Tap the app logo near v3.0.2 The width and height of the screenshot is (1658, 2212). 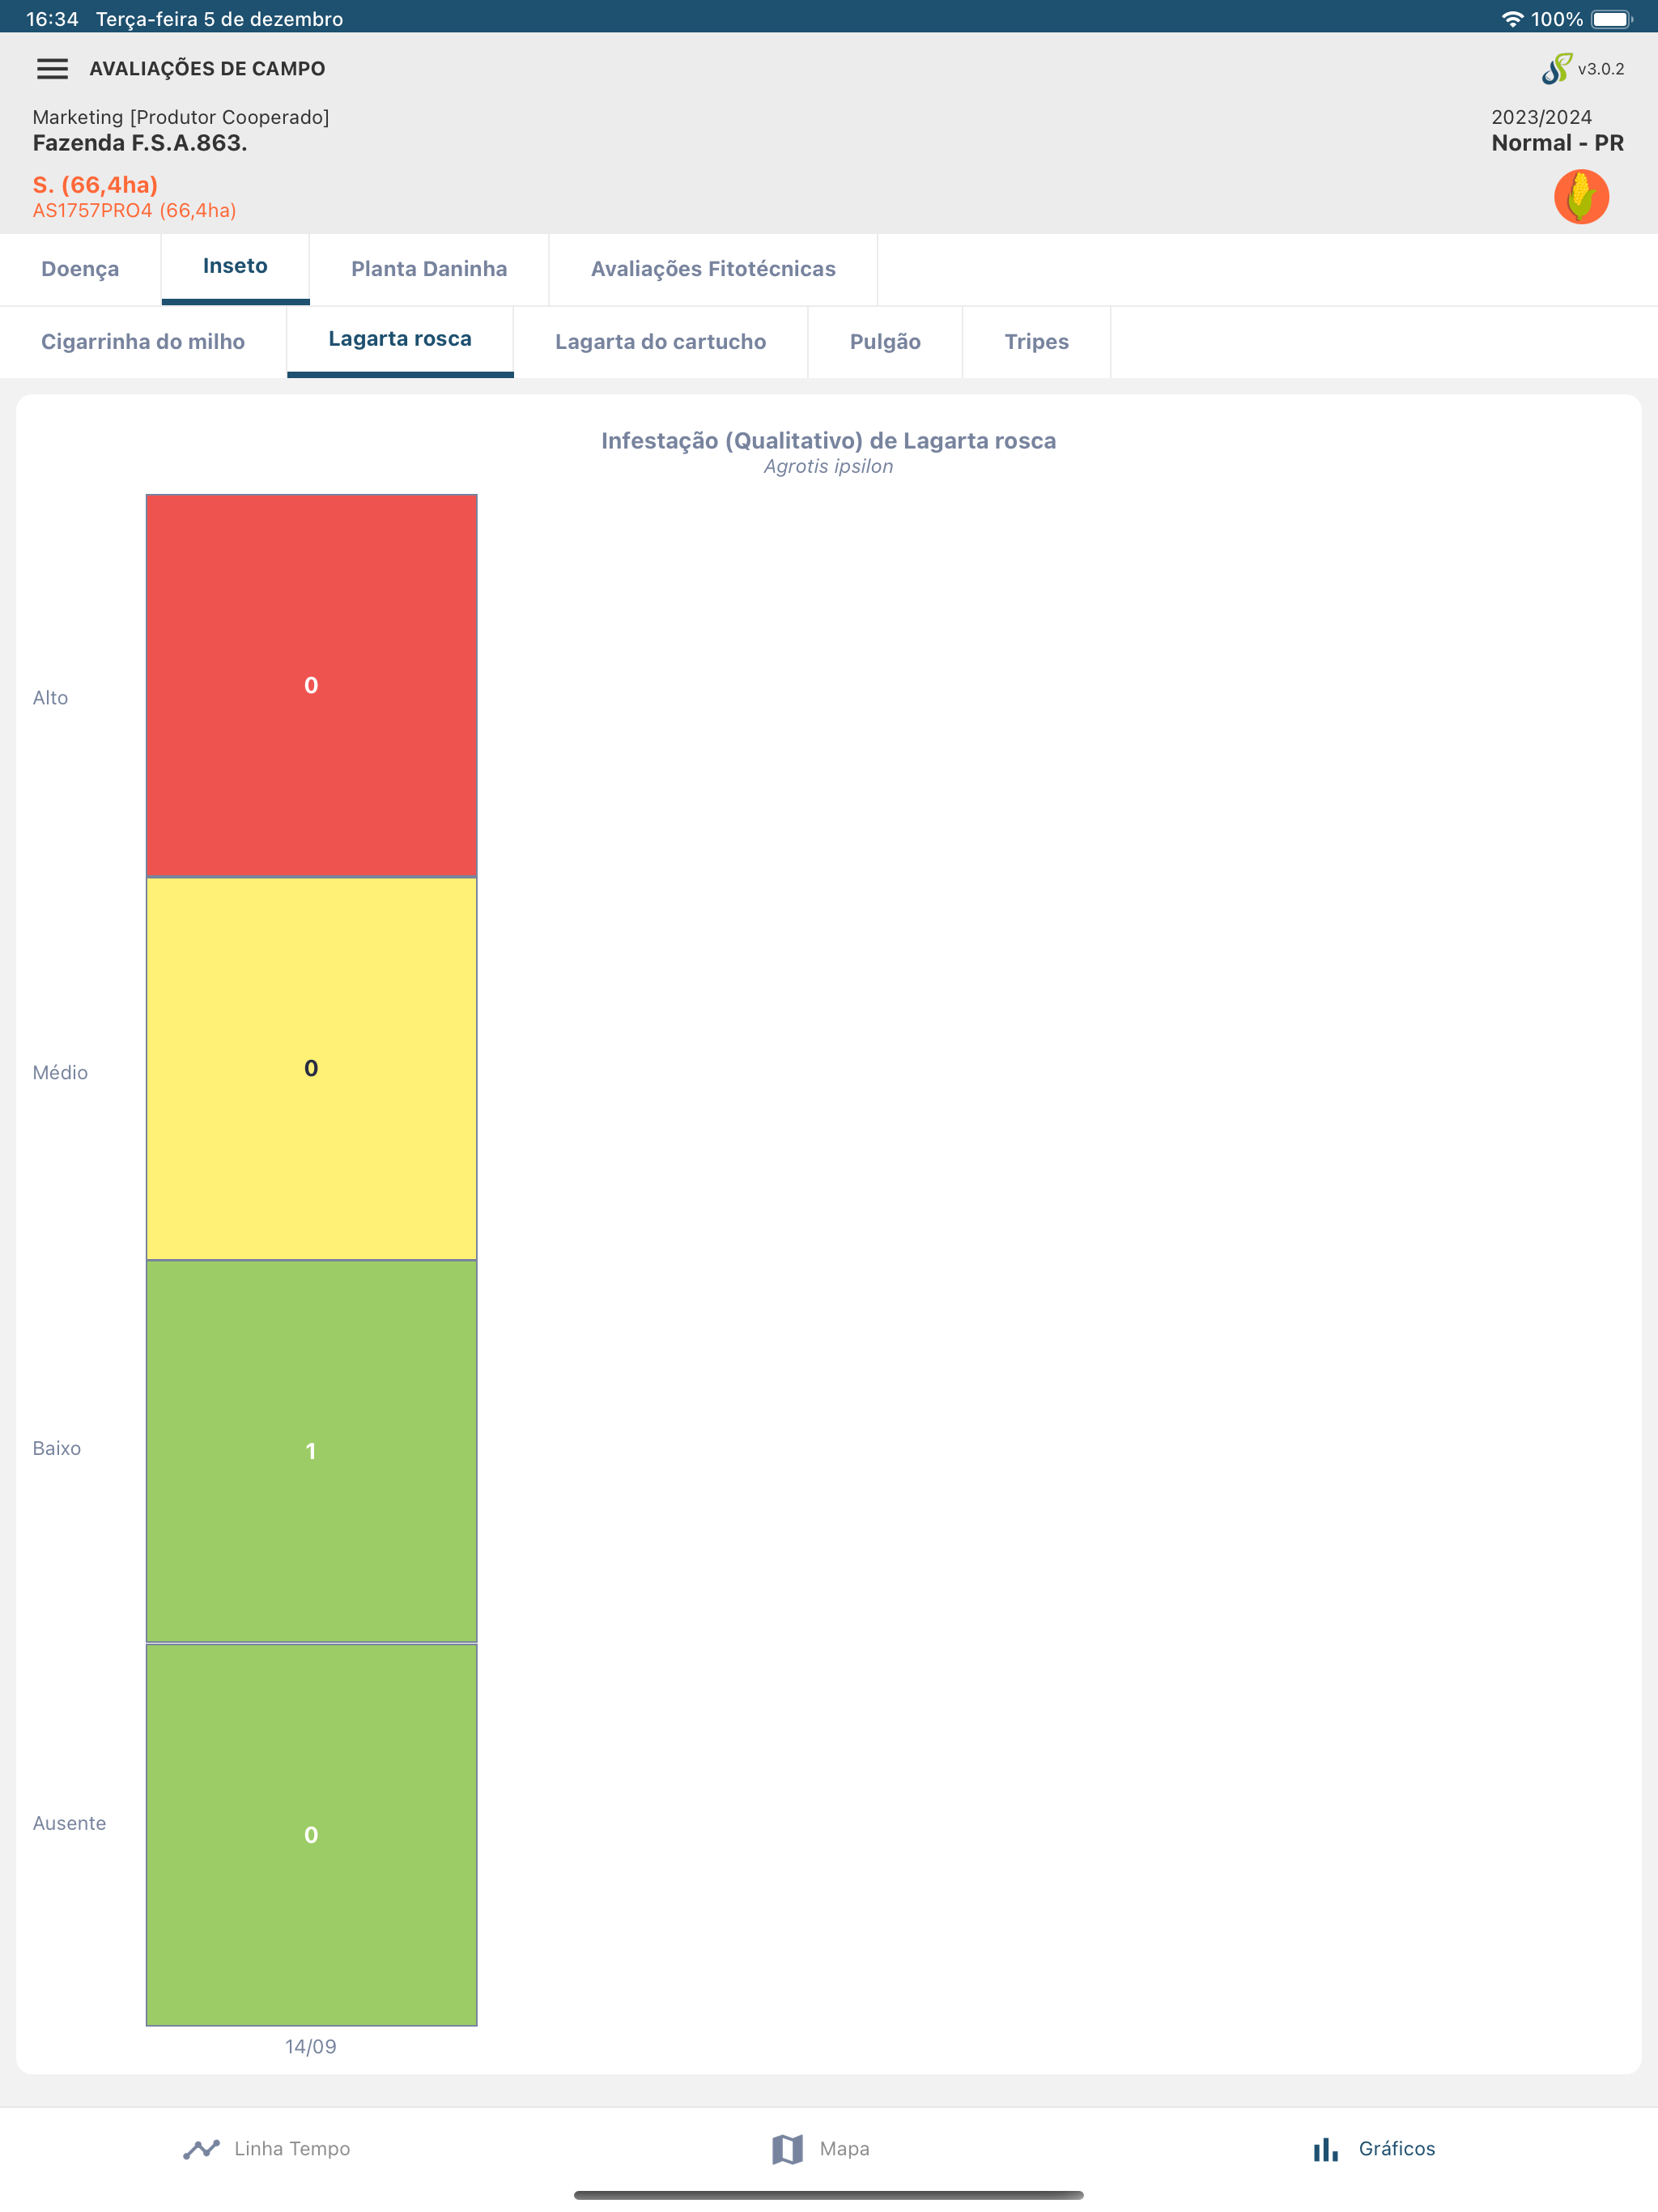[1556, 68]
